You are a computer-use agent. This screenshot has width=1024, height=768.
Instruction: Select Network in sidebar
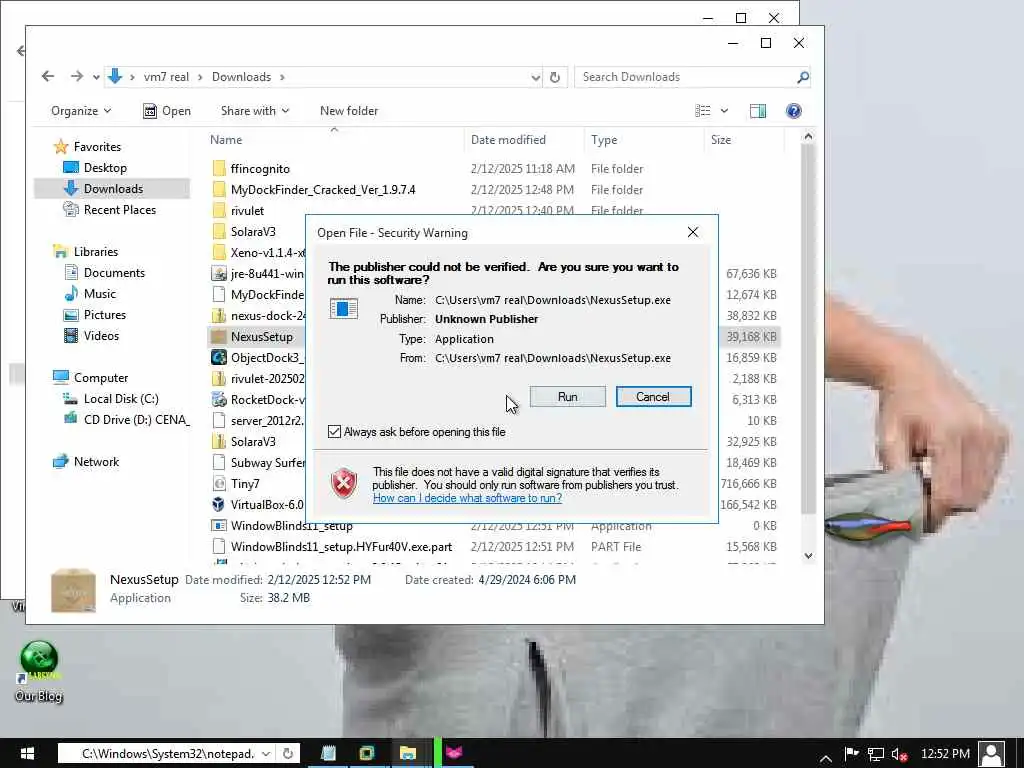pos(96,462)
